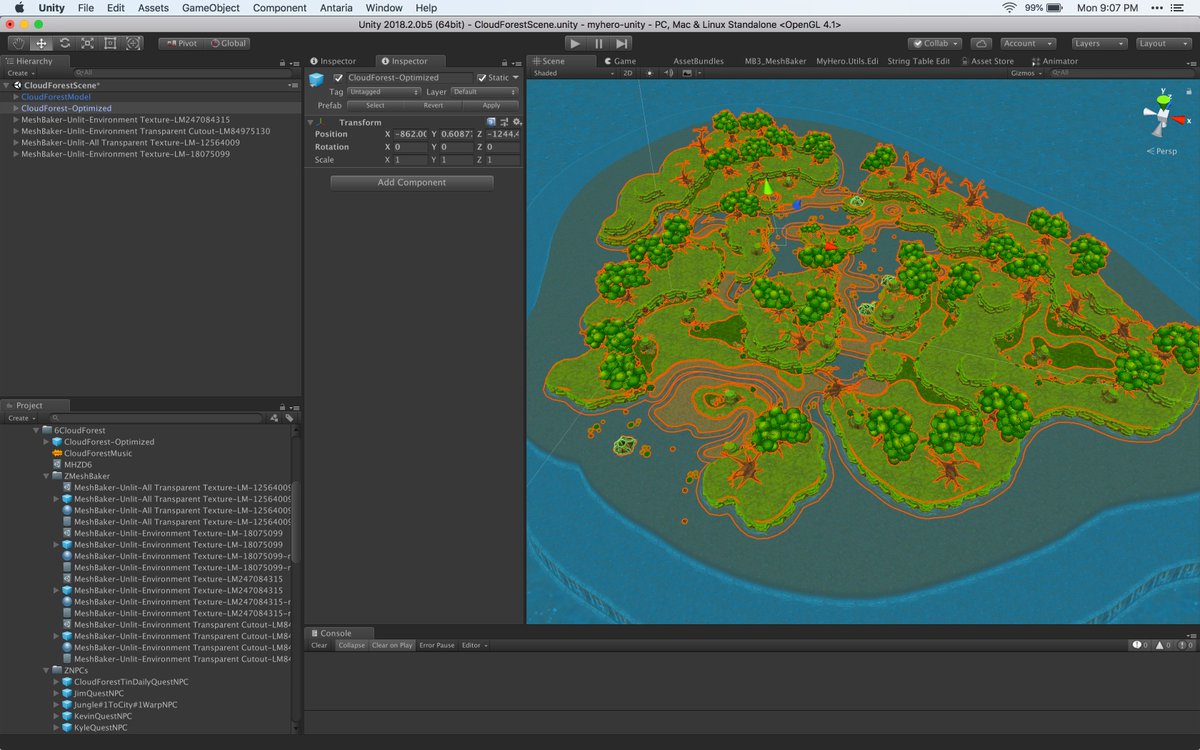Screen dimensions: 1200x750
Task: Open the Transform component gear menu
Action: click(x=517, y=122)
